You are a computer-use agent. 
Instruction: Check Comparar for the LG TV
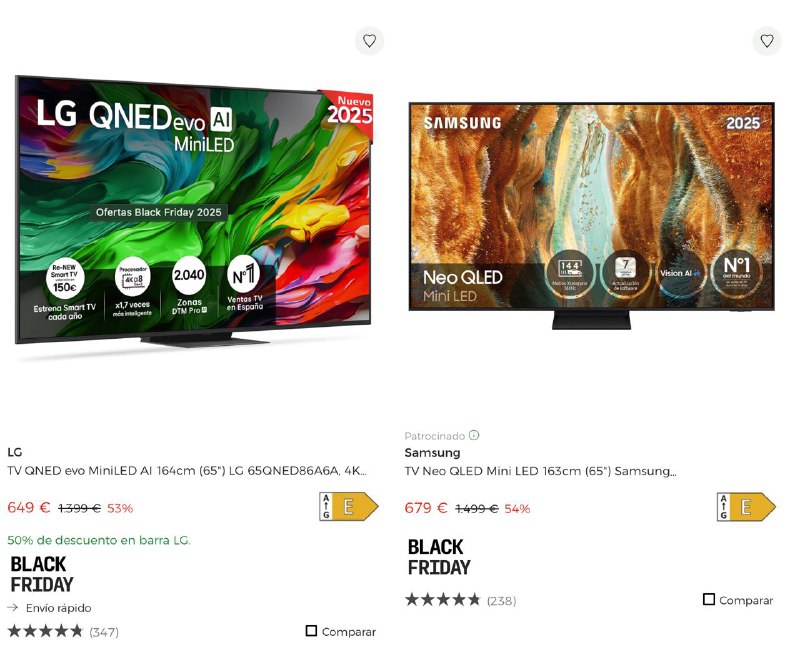311,631
